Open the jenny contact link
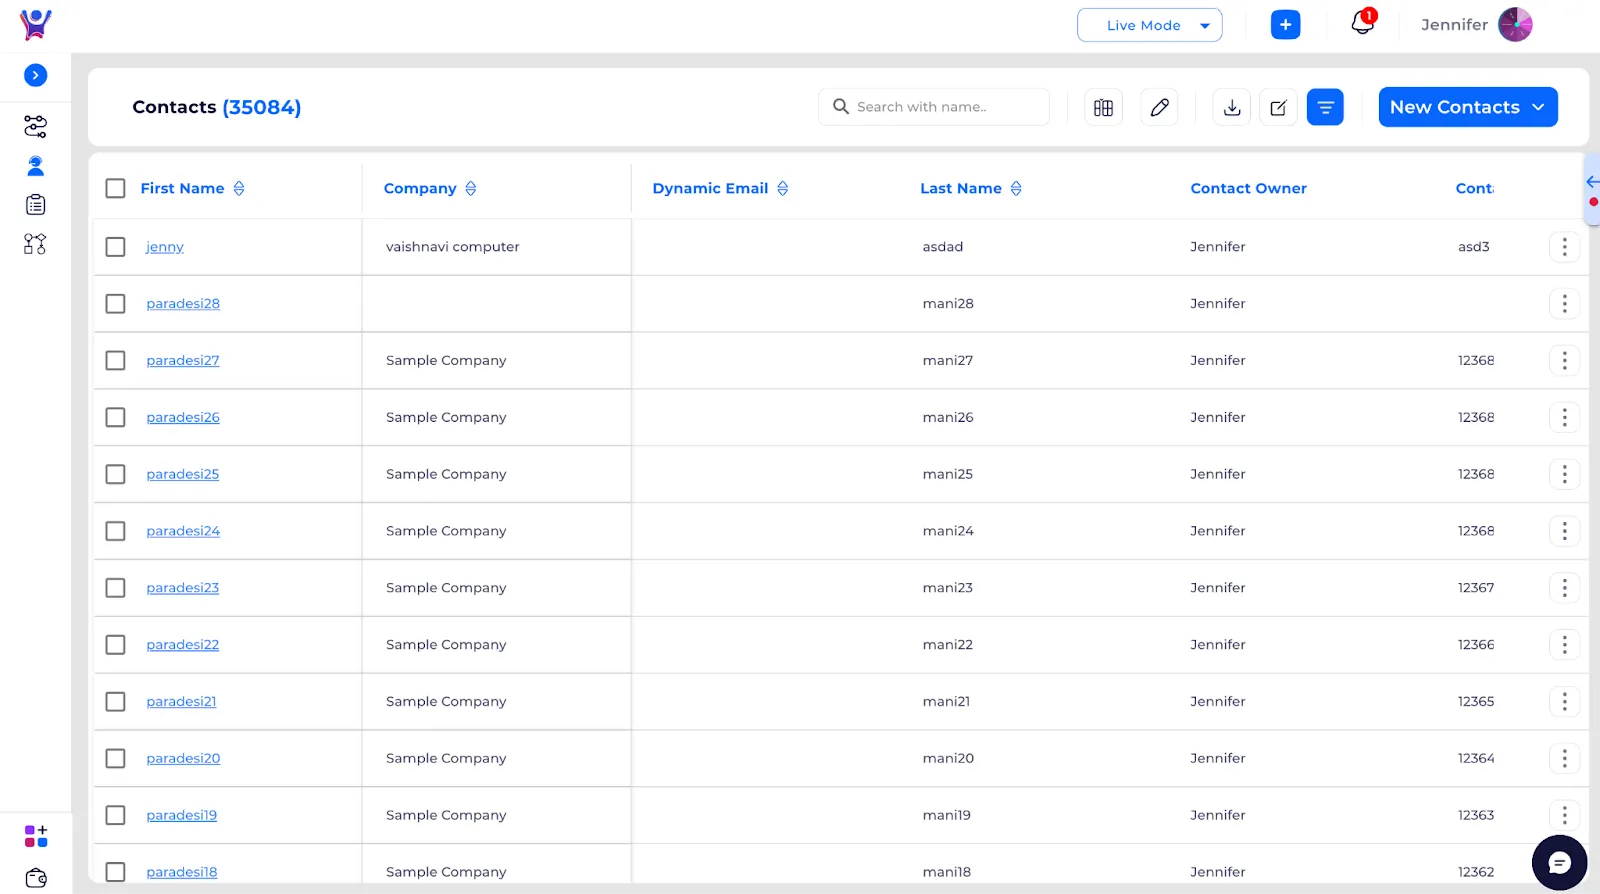The image size is (1600, 894). (165, 247)
